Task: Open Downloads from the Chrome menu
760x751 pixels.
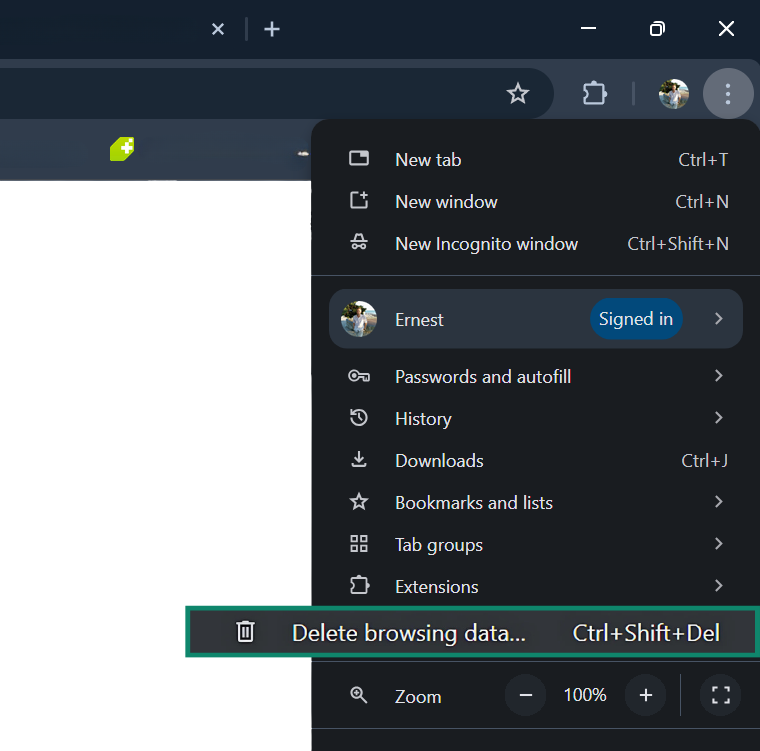Action: 439,461
